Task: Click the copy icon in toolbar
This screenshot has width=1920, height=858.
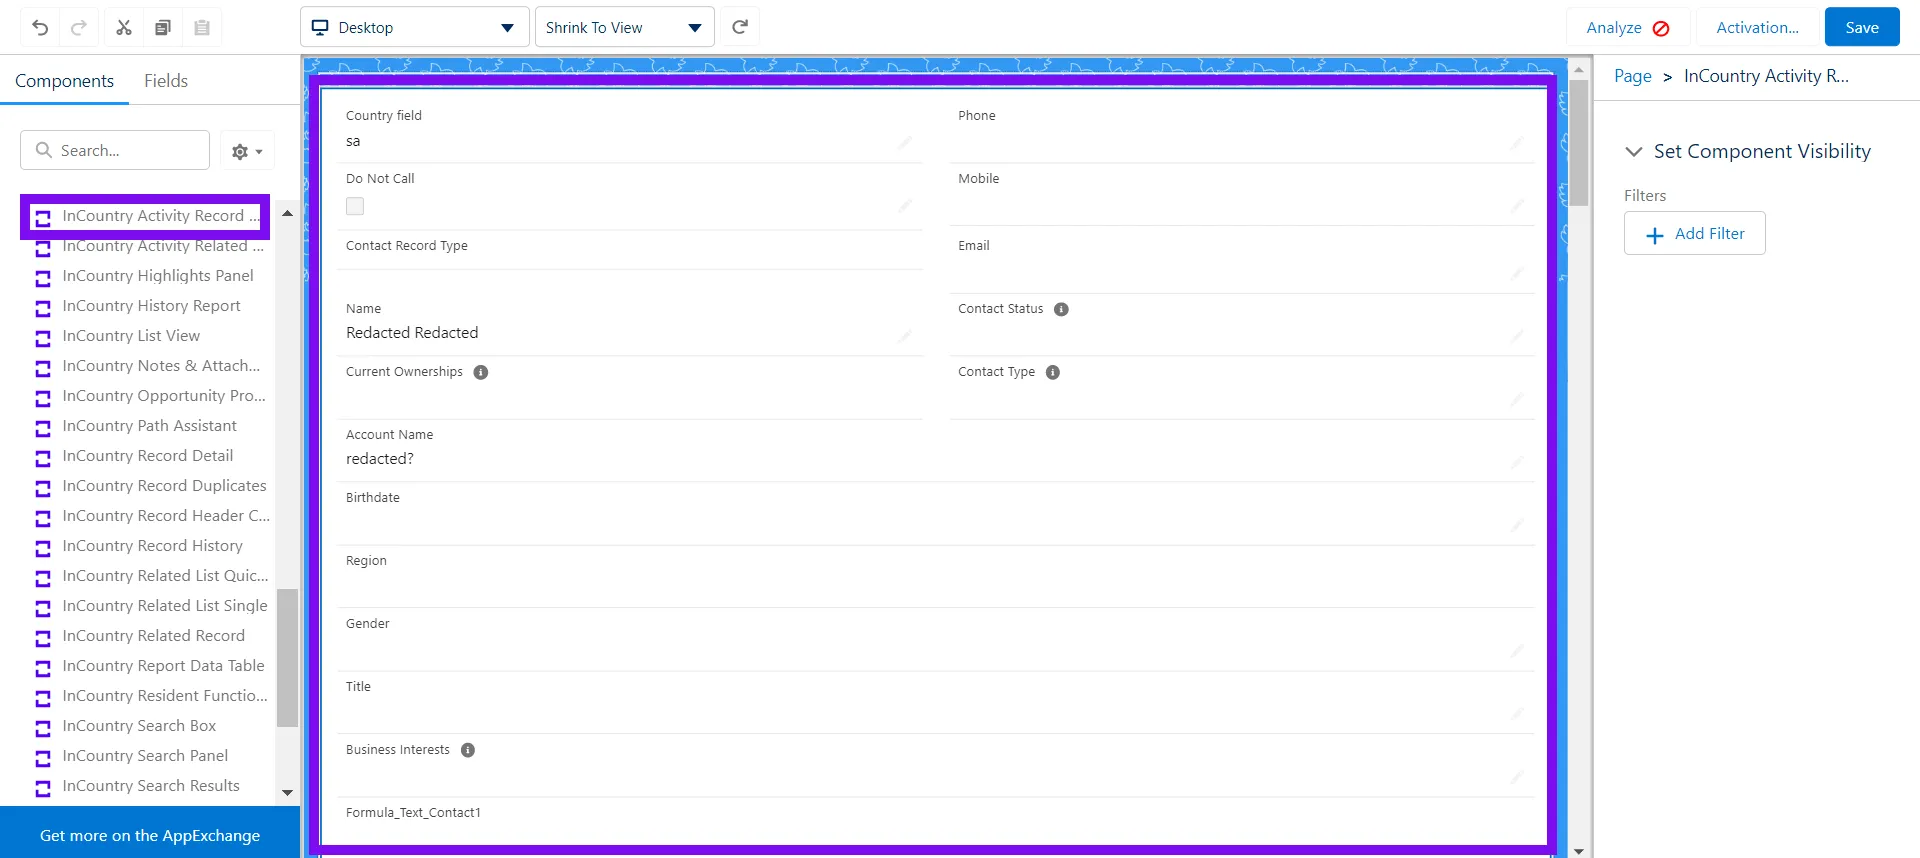Action: click(163, 28)
